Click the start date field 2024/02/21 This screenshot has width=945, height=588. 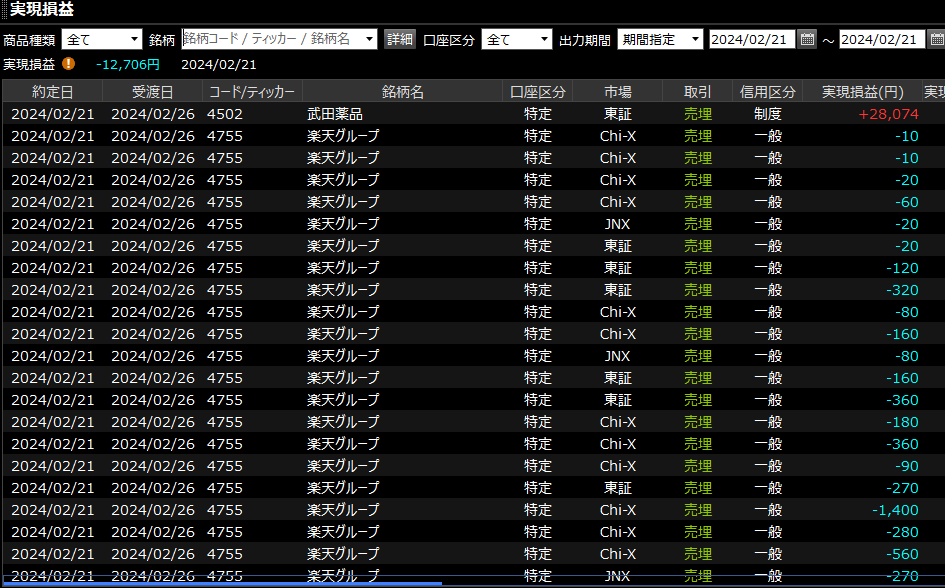coord(752,40)
